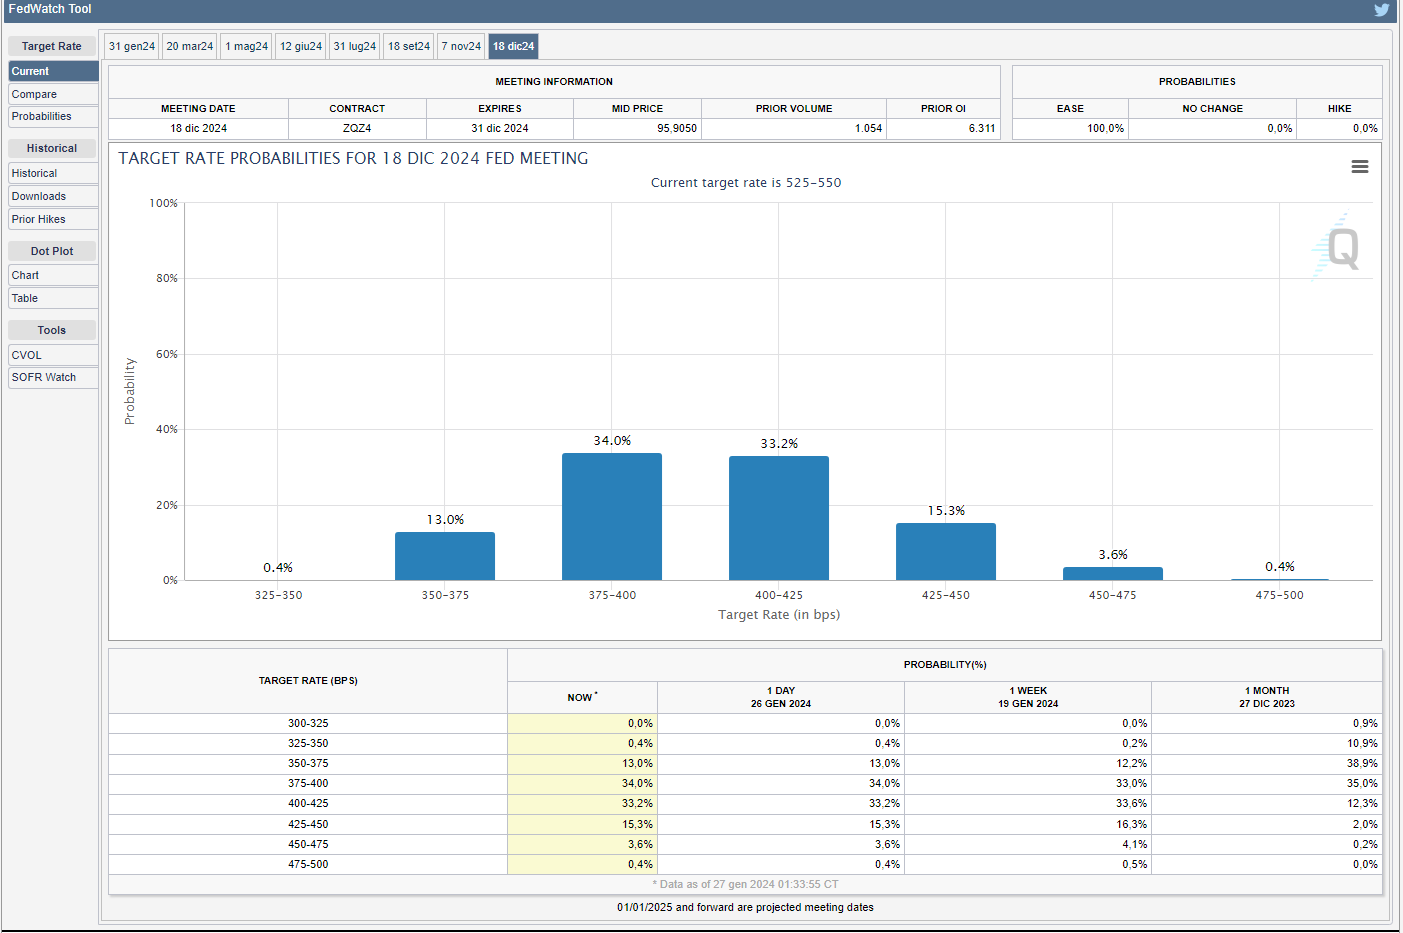Click the ZQZ4 contract cell

(357, 128)
